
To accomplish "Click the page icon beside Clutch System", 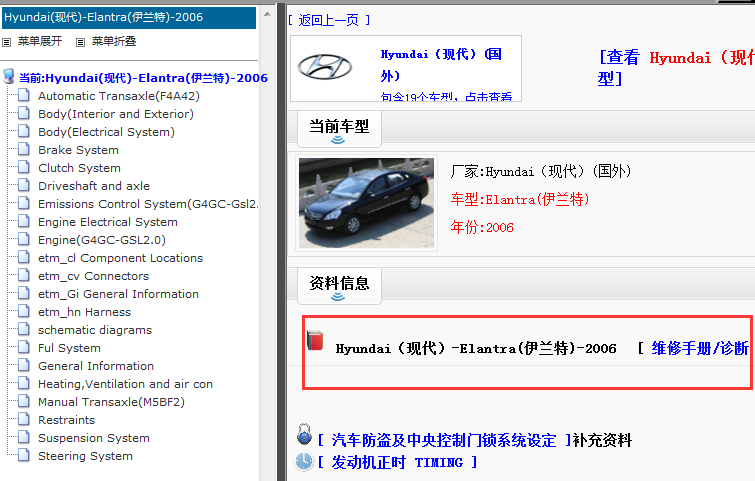I will coord(25,168).
